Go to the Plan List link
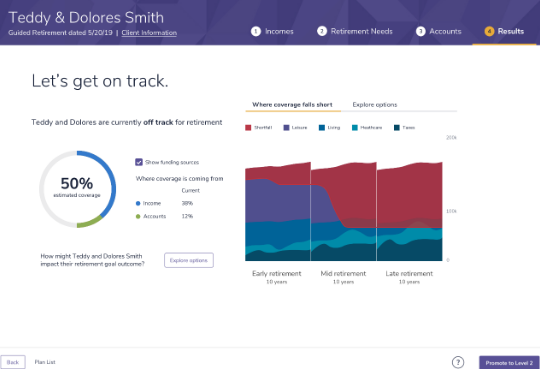Screen dimensions: 540x369 tap(45, 362)
